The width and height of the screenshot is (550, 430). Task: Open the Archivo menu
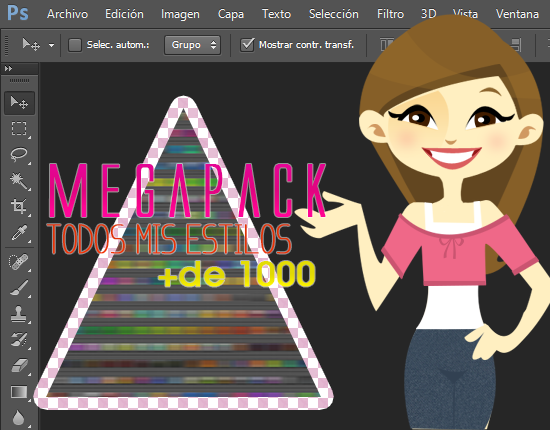[x=67, y=14]
